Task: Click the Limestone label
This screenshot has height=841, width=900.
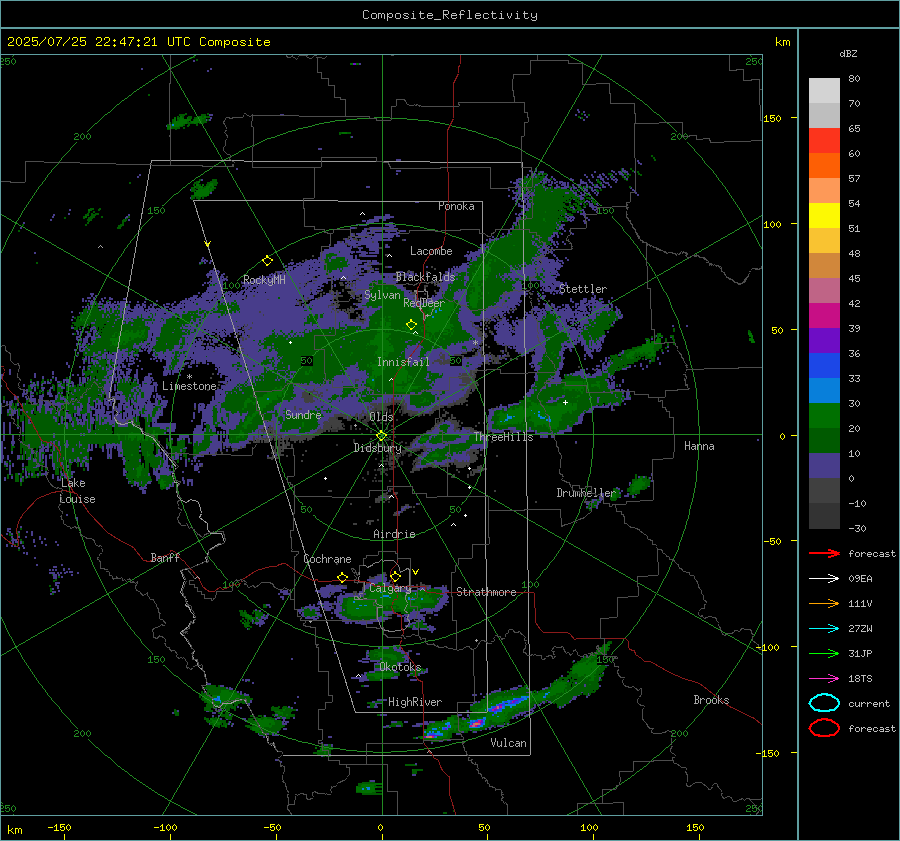Action: pos(189,386)
